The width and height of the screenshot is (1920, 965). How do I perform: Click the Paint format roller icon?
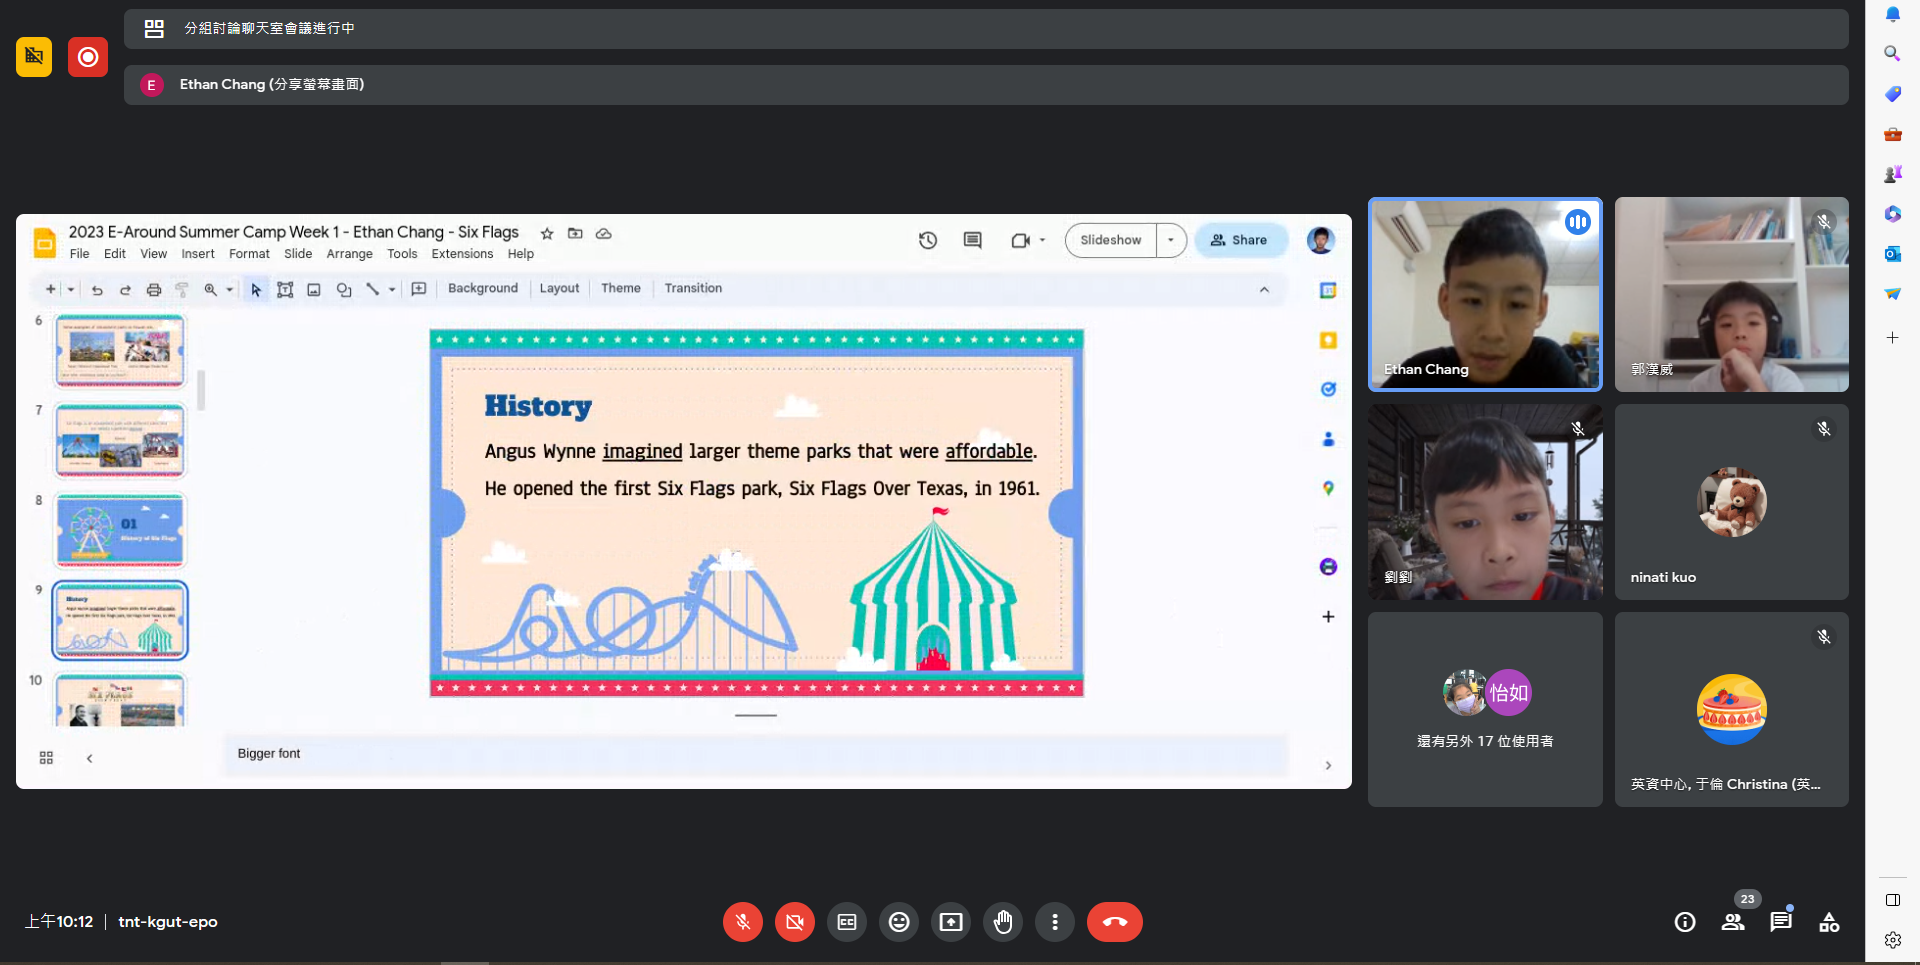coord(182,289)
